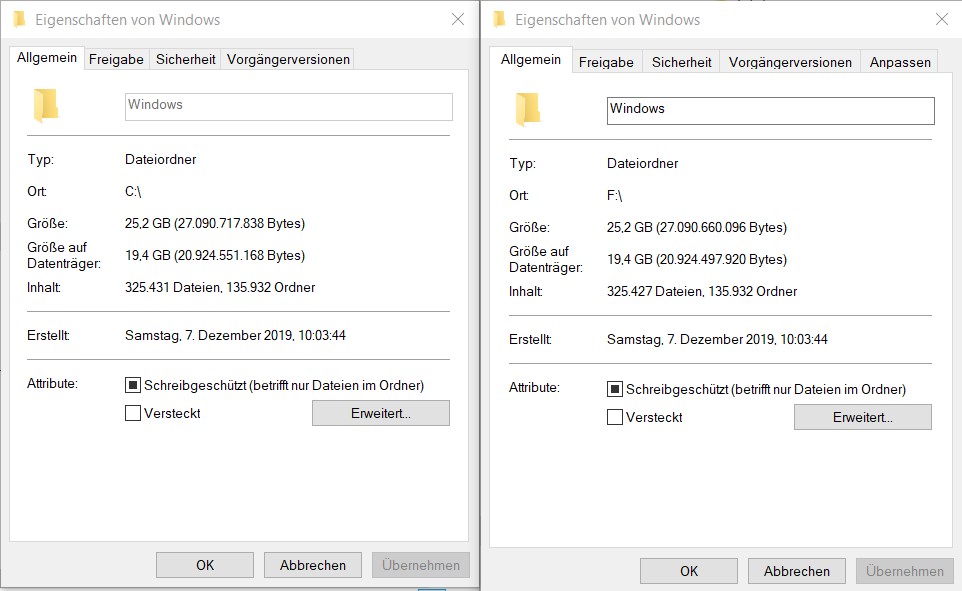Open Freigabe tab in the left (C:\) dialog
962x591 pixels.
coord(116,60)
